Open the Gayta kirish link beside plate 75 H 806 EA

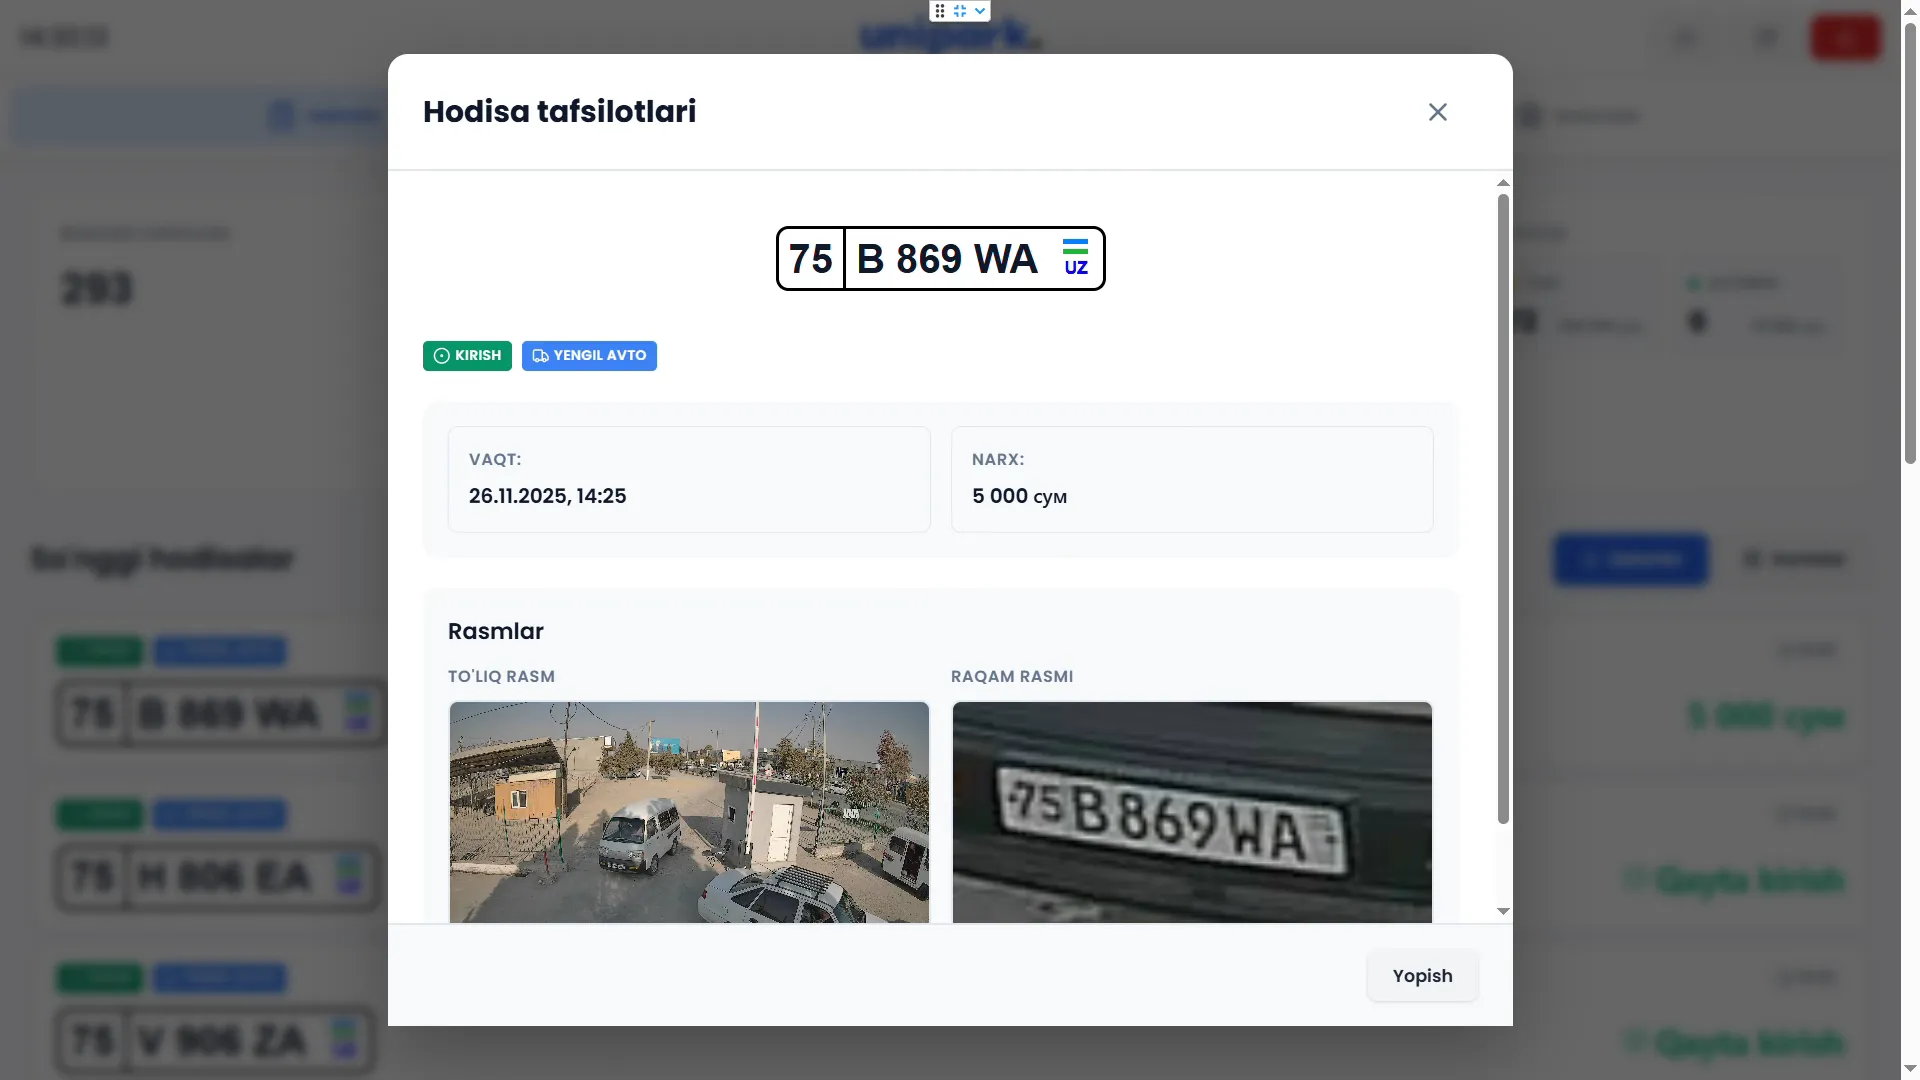pos(1735,880)
